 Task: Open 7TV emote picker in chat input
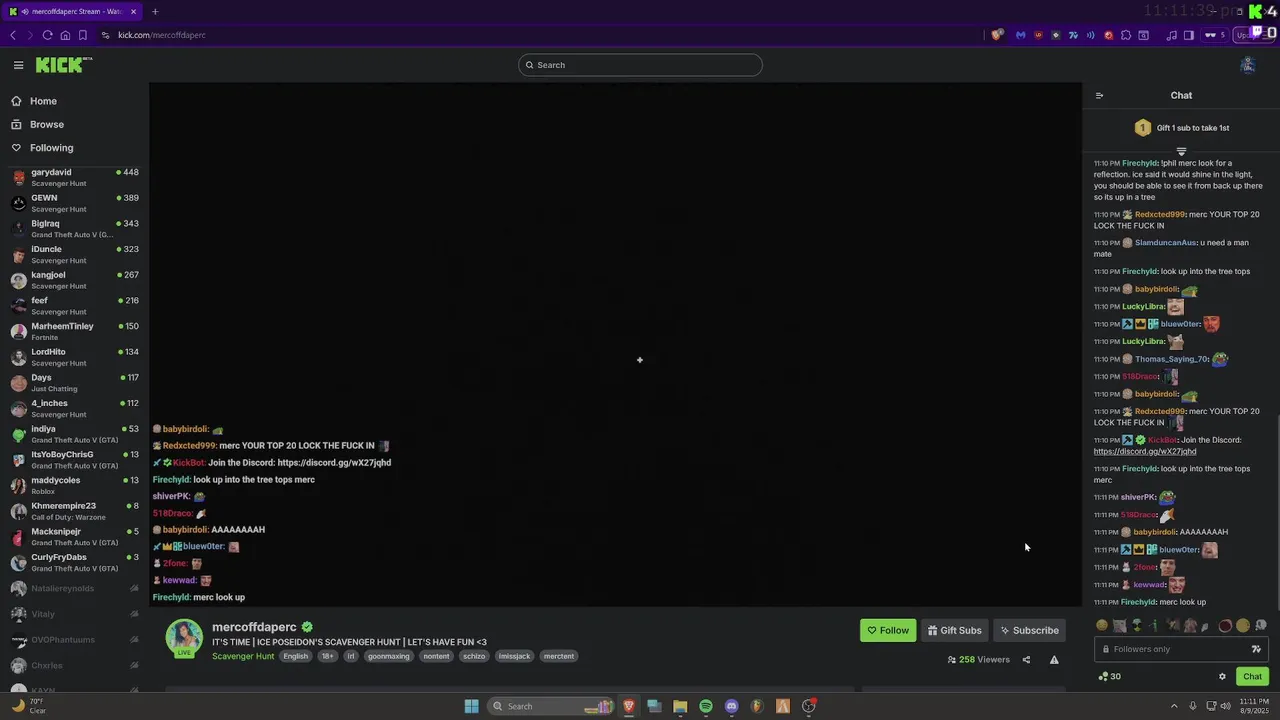[1257, 649]
